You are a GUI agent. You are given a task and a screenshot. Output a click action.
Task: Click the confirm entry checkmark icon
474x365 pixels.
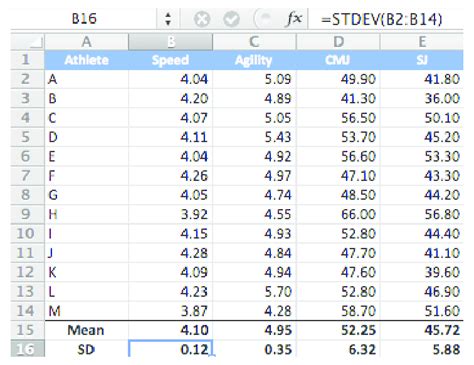click(231, 19)
